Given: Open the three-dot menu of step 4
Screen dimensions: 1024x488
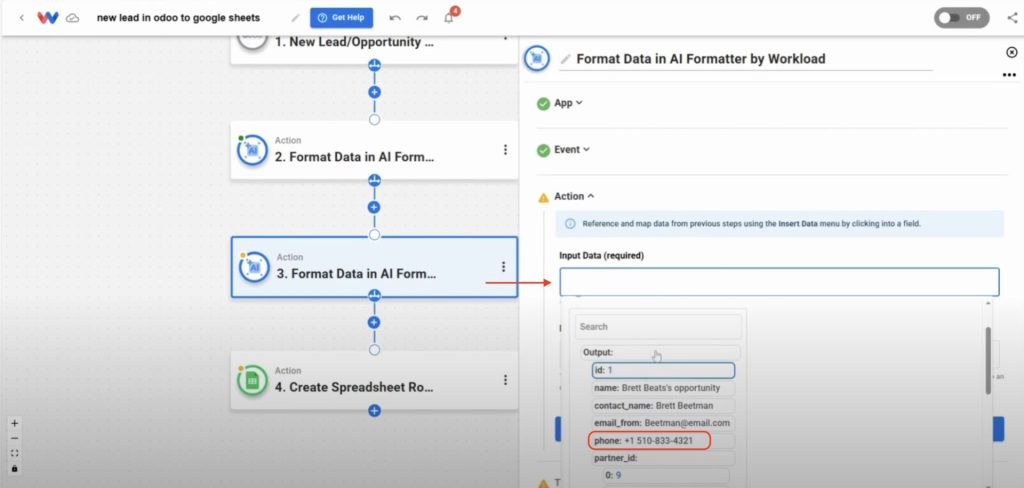Looking at the screenshot, I should [505, 380].
